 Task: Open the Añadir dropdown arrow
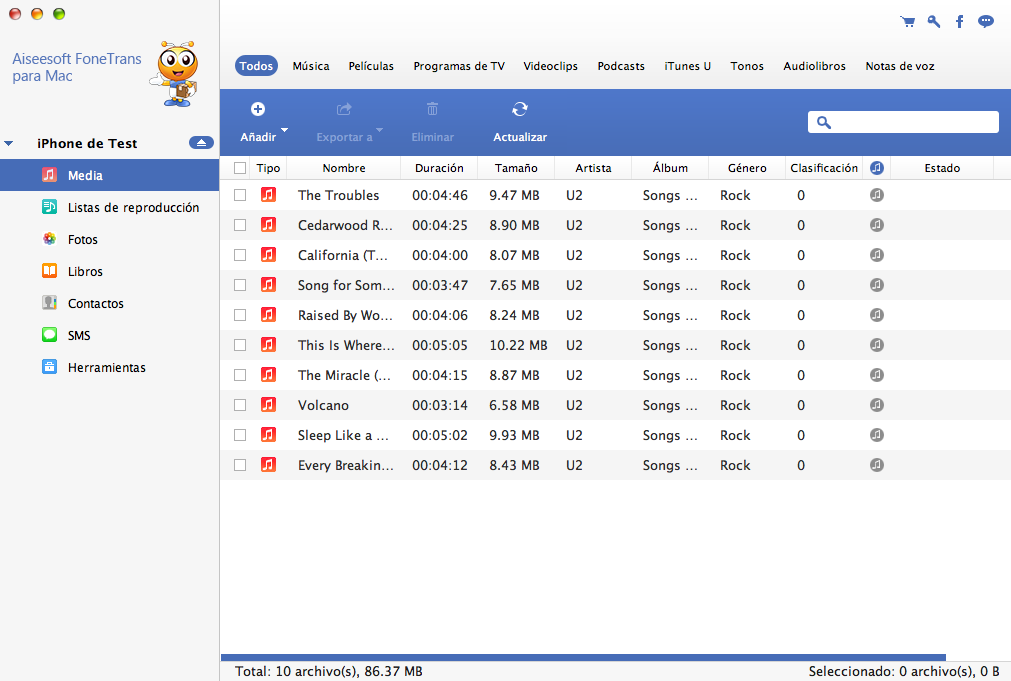(284, 130)
